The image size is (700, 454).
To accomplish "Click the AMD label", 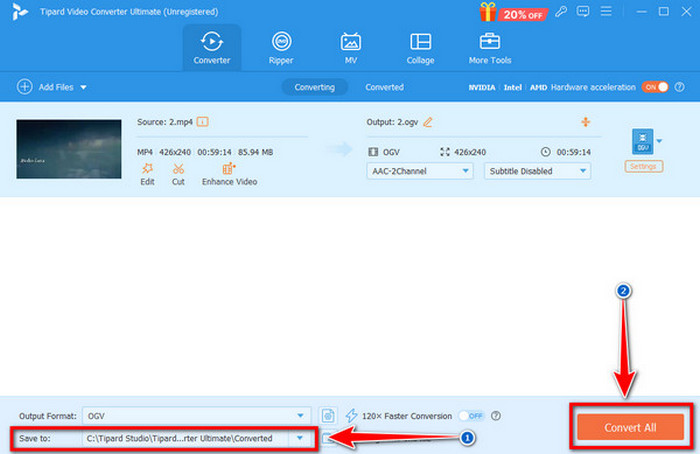I will click(x=538, y=87).
